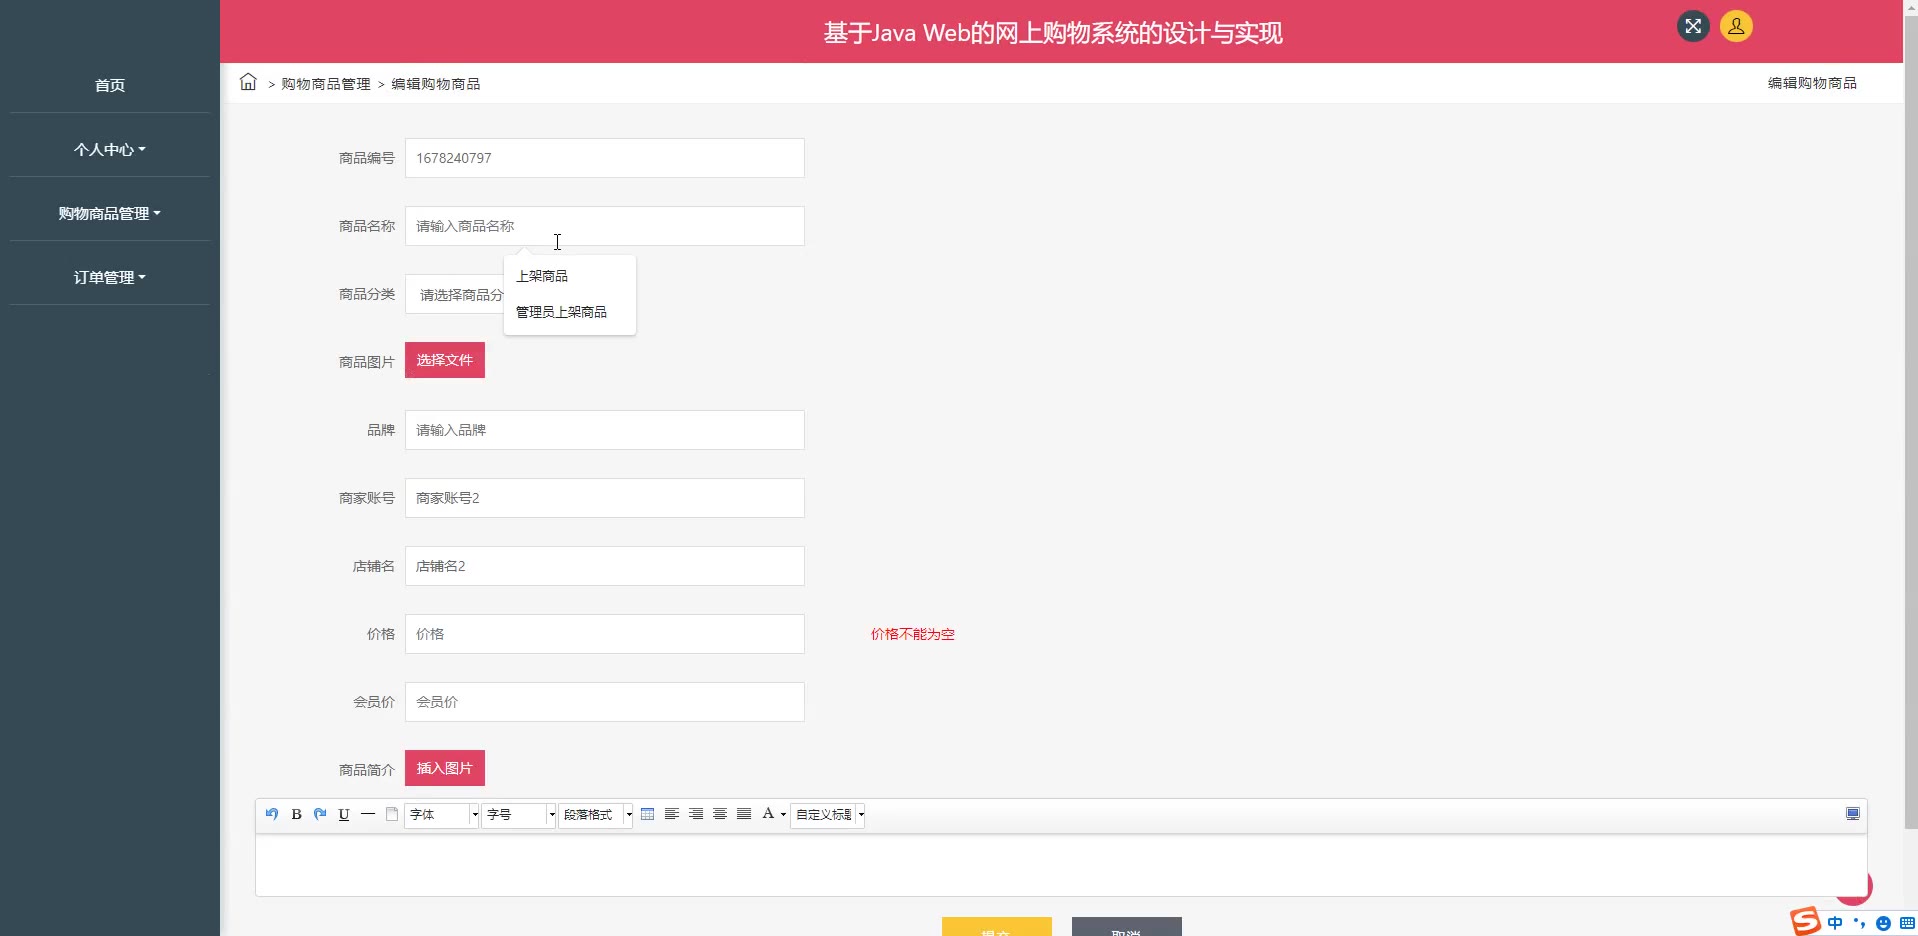
Task: Open Sogou emoji smiley icon
Action: pyautogui.click(x=1884, y=923)
